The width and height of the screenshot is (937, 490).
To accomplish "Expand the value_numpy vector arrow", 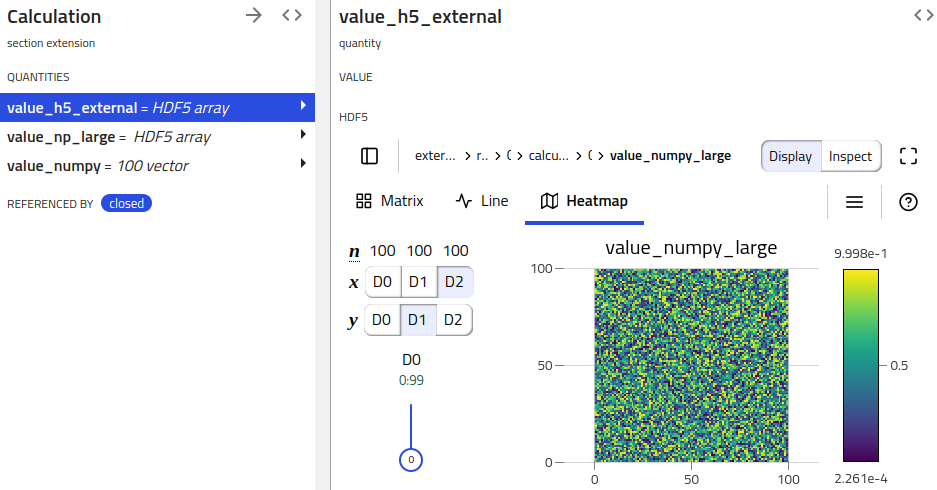I will coord(303,164).
